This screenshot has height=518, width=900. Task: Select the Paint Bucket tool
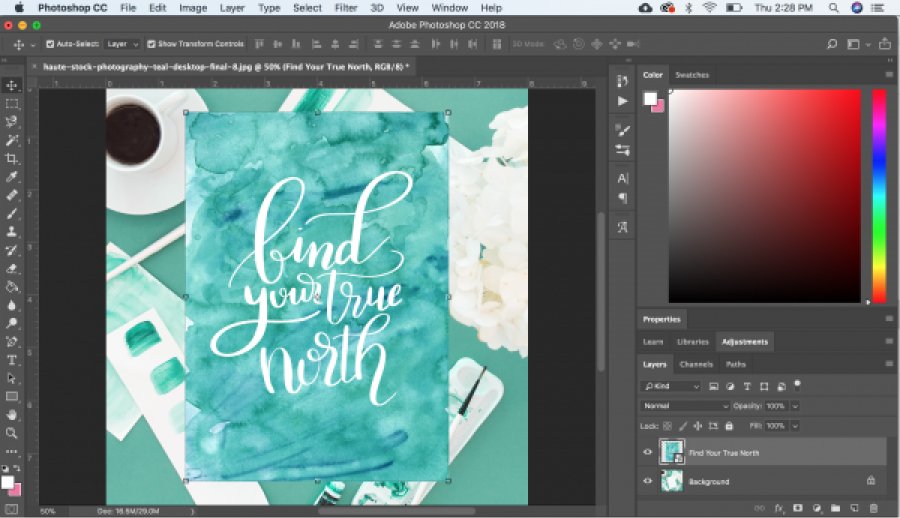coord(11,287)
